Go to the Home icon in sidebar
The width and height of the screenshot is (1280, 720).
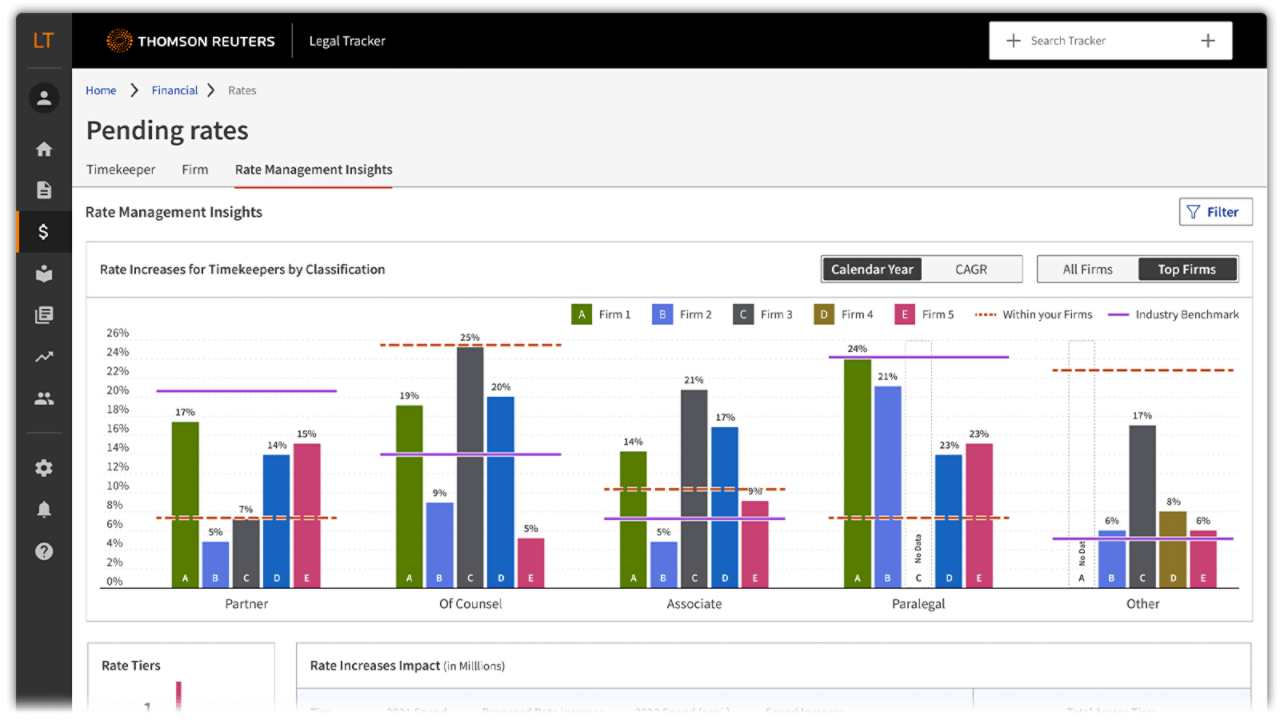coord(43,149)
